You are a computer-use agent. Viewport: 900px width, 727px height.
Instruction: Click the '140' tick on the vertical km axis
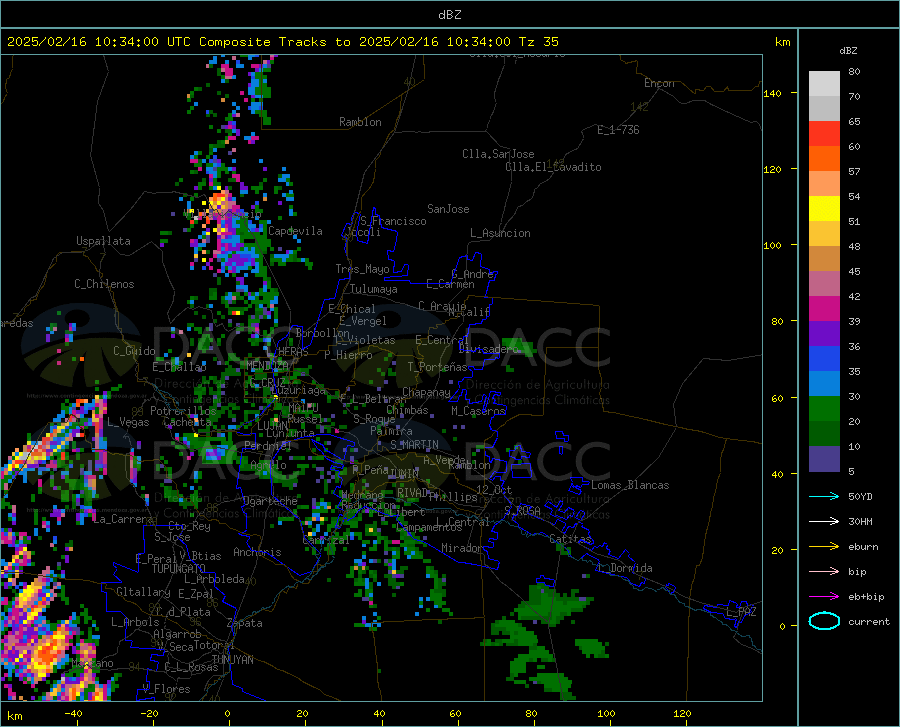pos(773,93)
